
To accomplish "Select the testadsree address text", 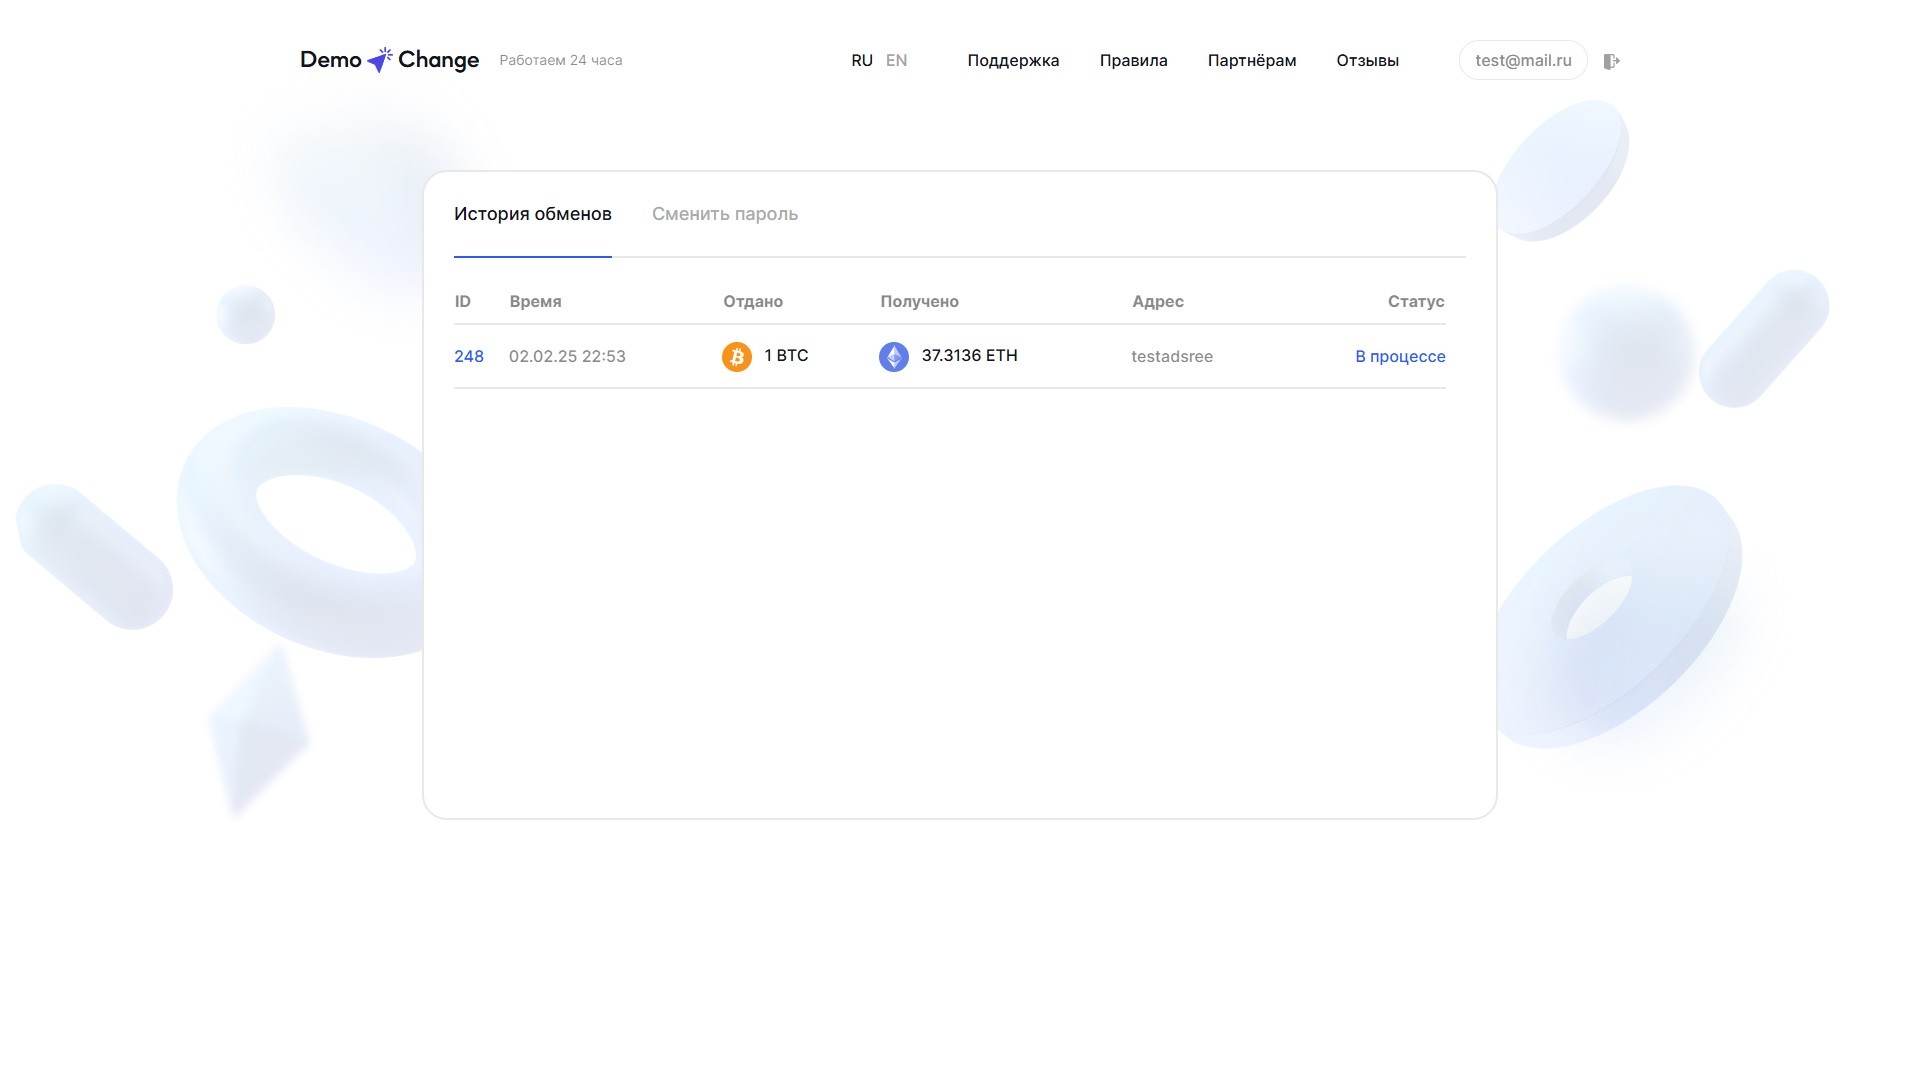I will click(x=1171, y=357).
